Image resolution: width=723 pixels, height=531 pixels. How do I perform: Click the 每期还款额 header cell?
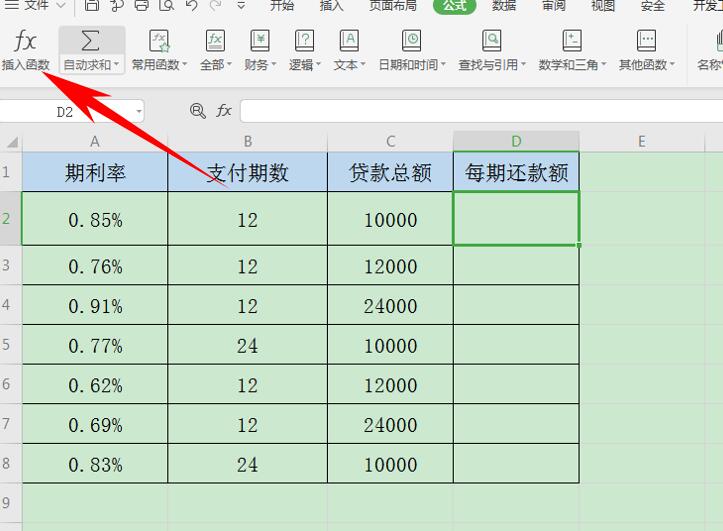coord(516,172)
